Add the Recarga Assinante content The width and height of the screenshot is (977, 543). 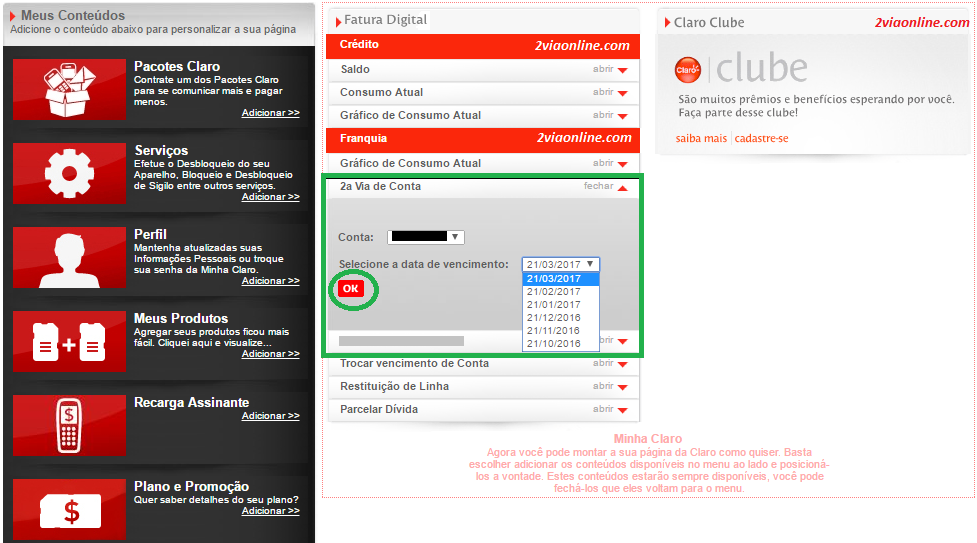click(x=270, y=416)
